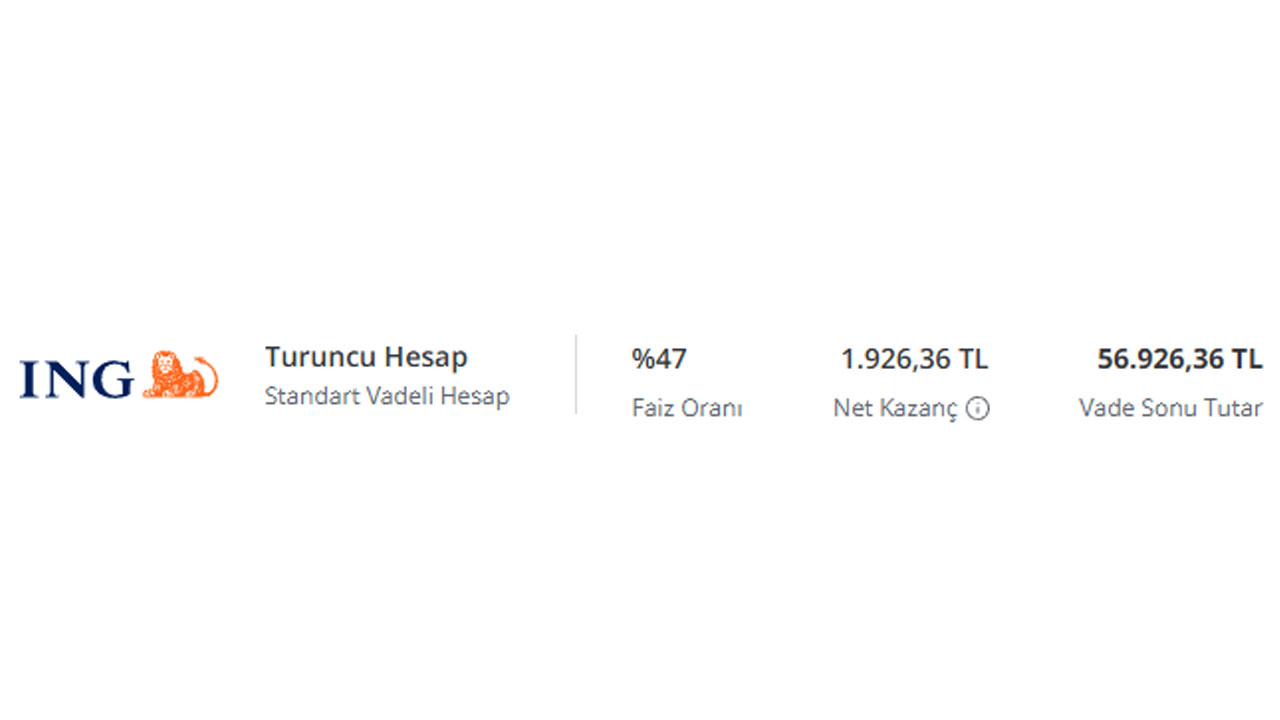Open the Turuncu Hesap account title
Viewport: 1280px width, 720px height.
(366, 357)
